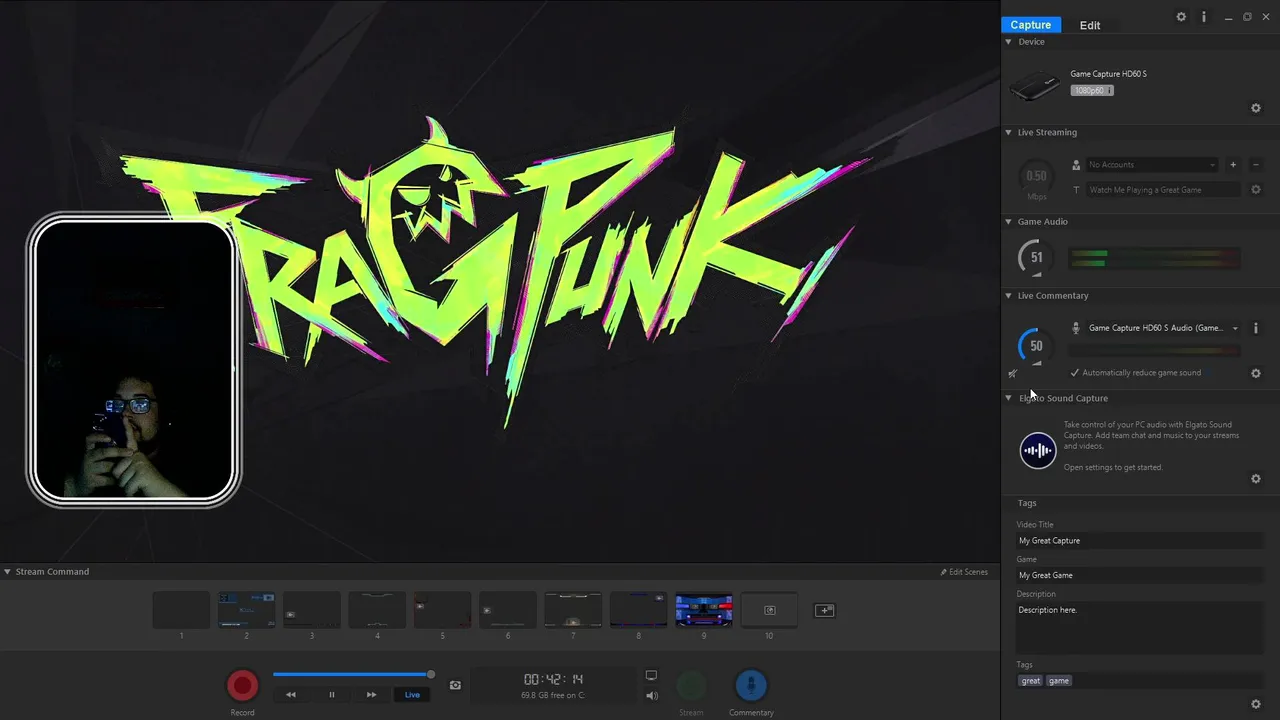Select scene thumbnail 4

[377, 610]
